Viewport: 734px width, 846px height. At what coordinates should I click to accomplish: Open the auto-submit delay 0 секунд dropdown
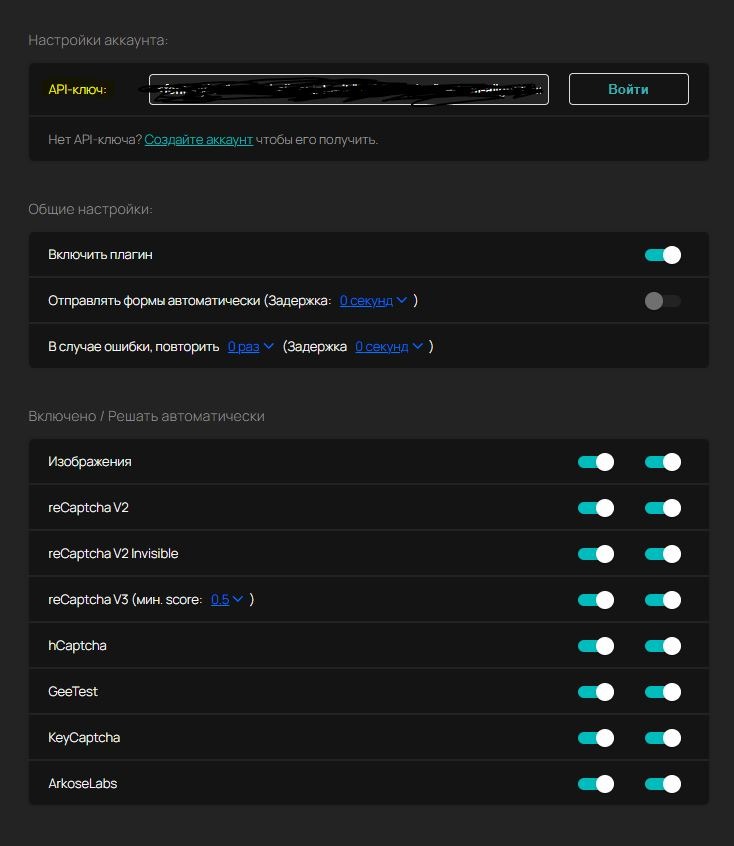(373, 301)
